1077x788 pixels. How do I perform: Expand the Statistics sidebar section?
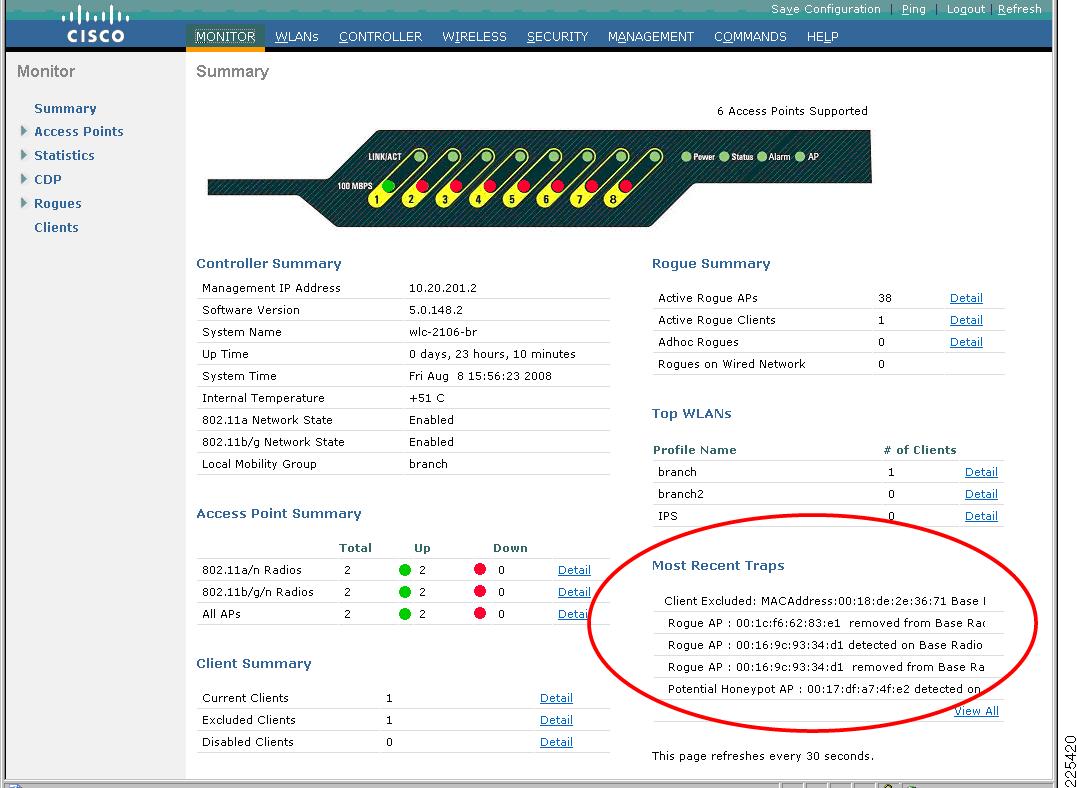pyautogui.click(x=24, y=155)
